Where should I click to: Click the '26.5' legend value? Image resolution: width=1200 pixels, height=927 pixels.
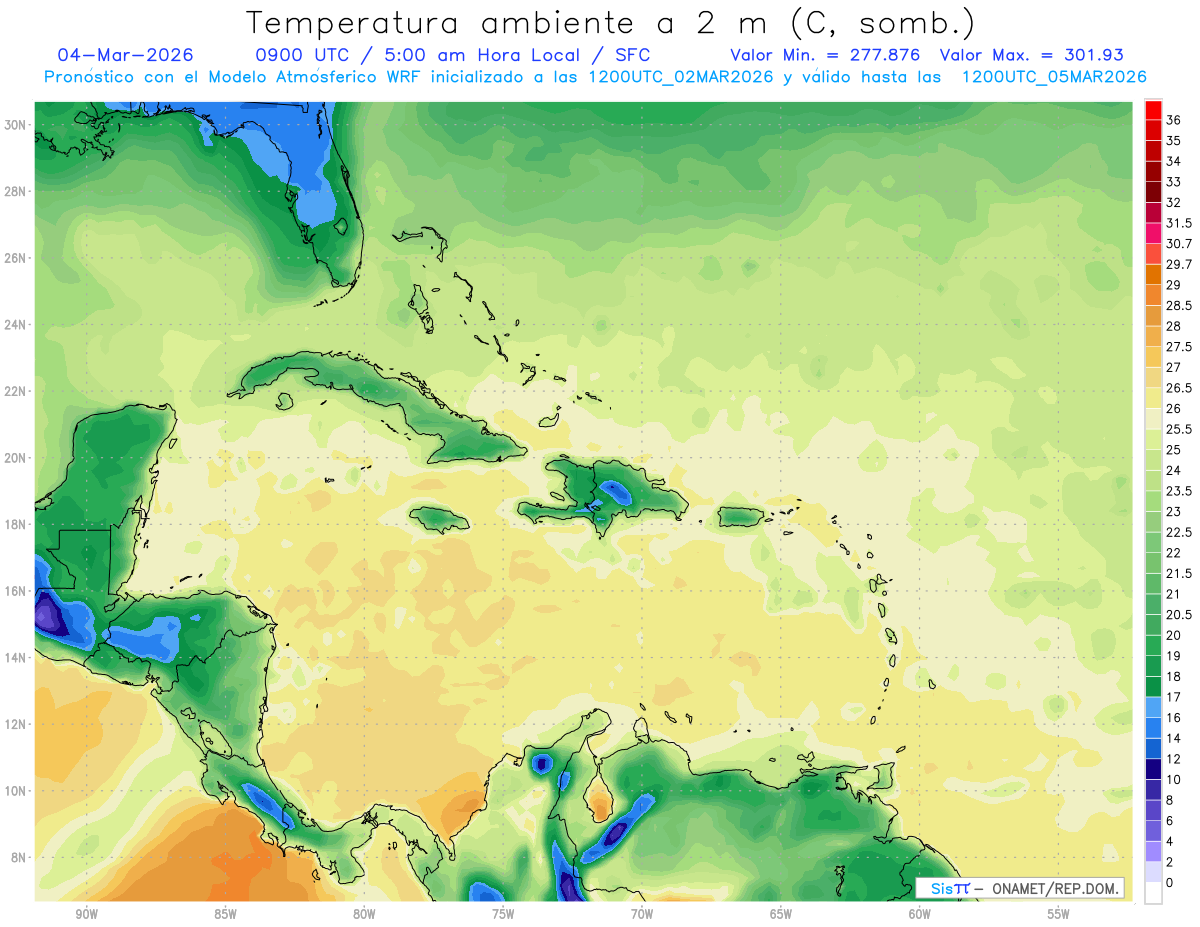click(x=1179, y=388)
